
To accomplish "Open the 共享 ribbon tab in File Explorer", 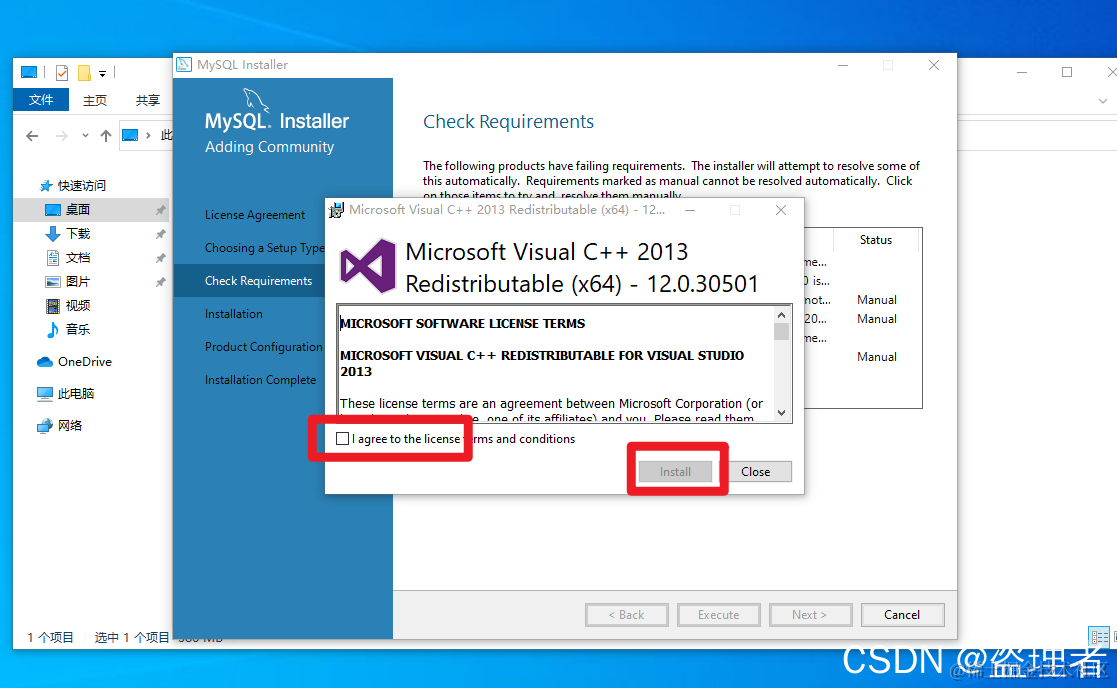I will [x=147, y=100].
